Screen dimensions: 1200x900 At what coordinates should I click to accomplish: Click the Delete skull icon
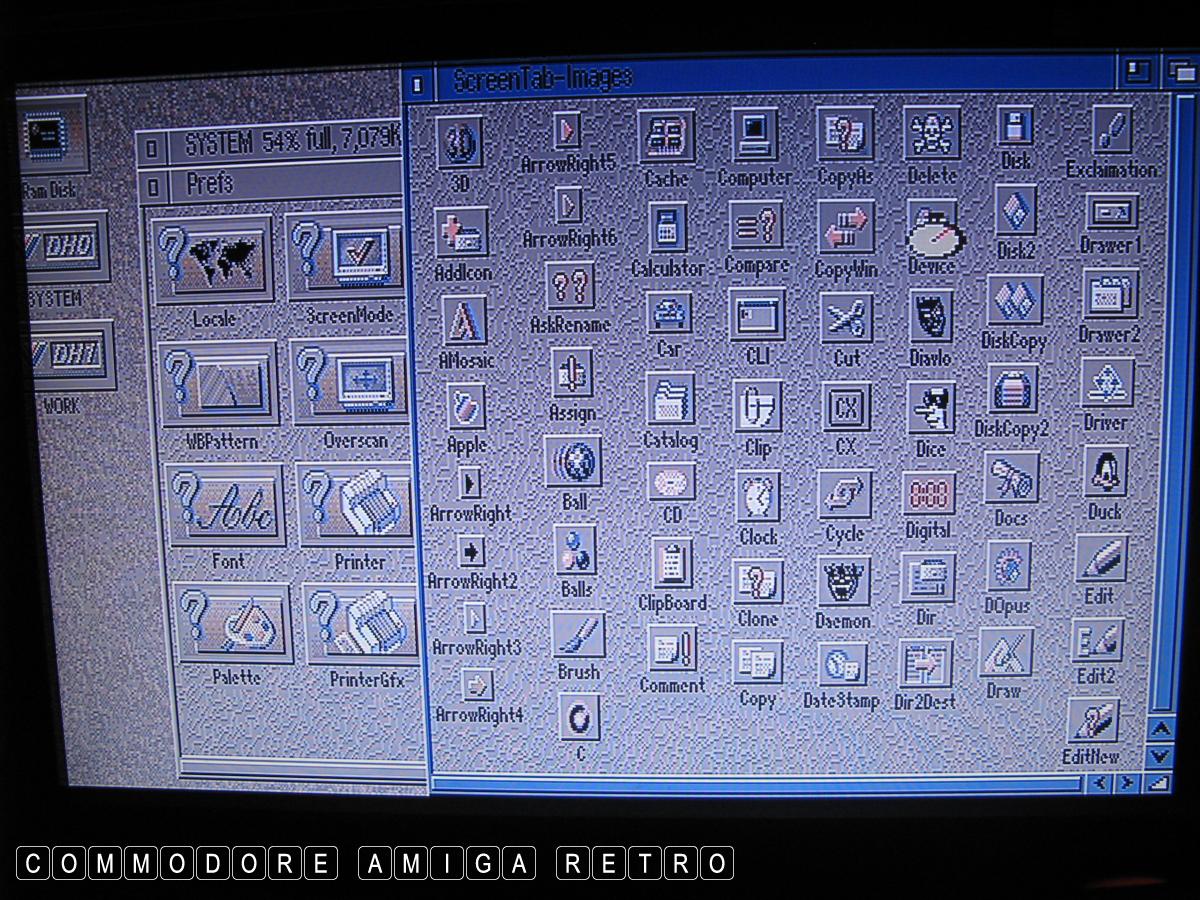[932, 134]
